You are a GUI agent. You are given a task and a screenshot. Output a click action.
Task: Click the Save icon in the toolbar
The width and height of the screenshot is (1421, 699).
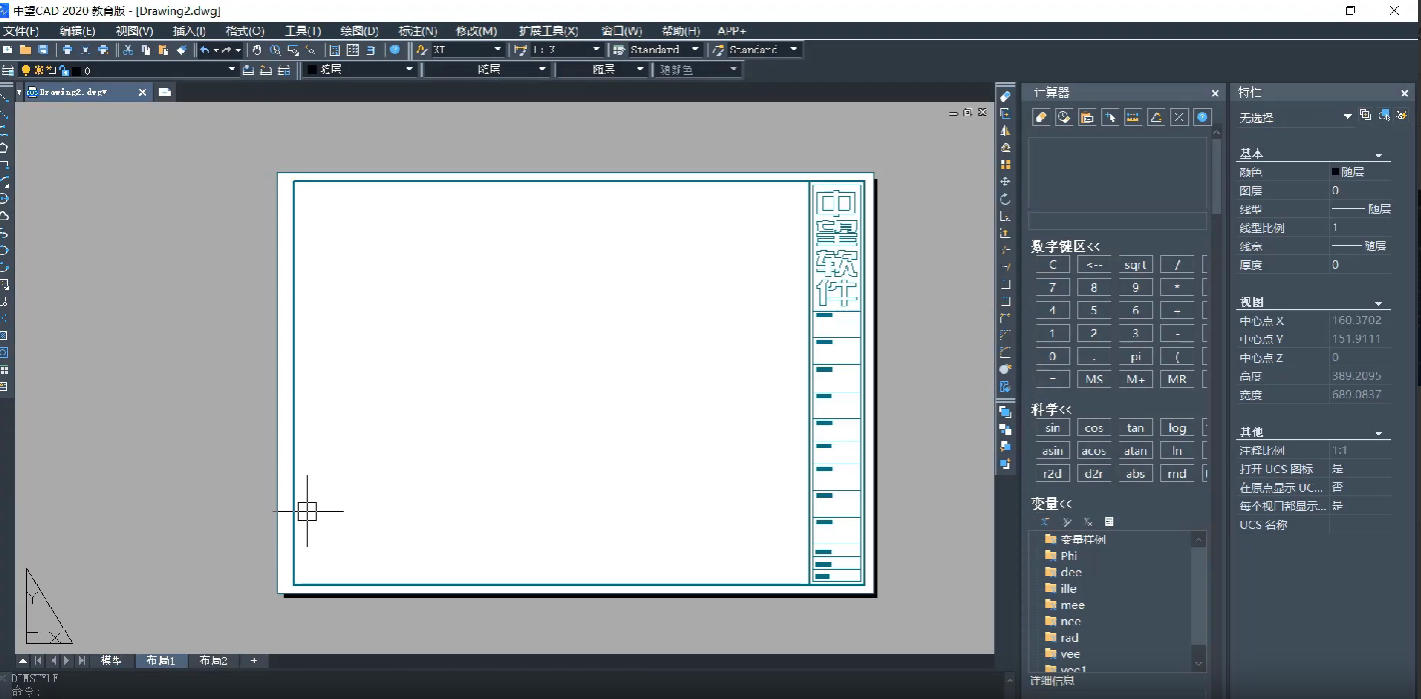(x=43, y=50)
